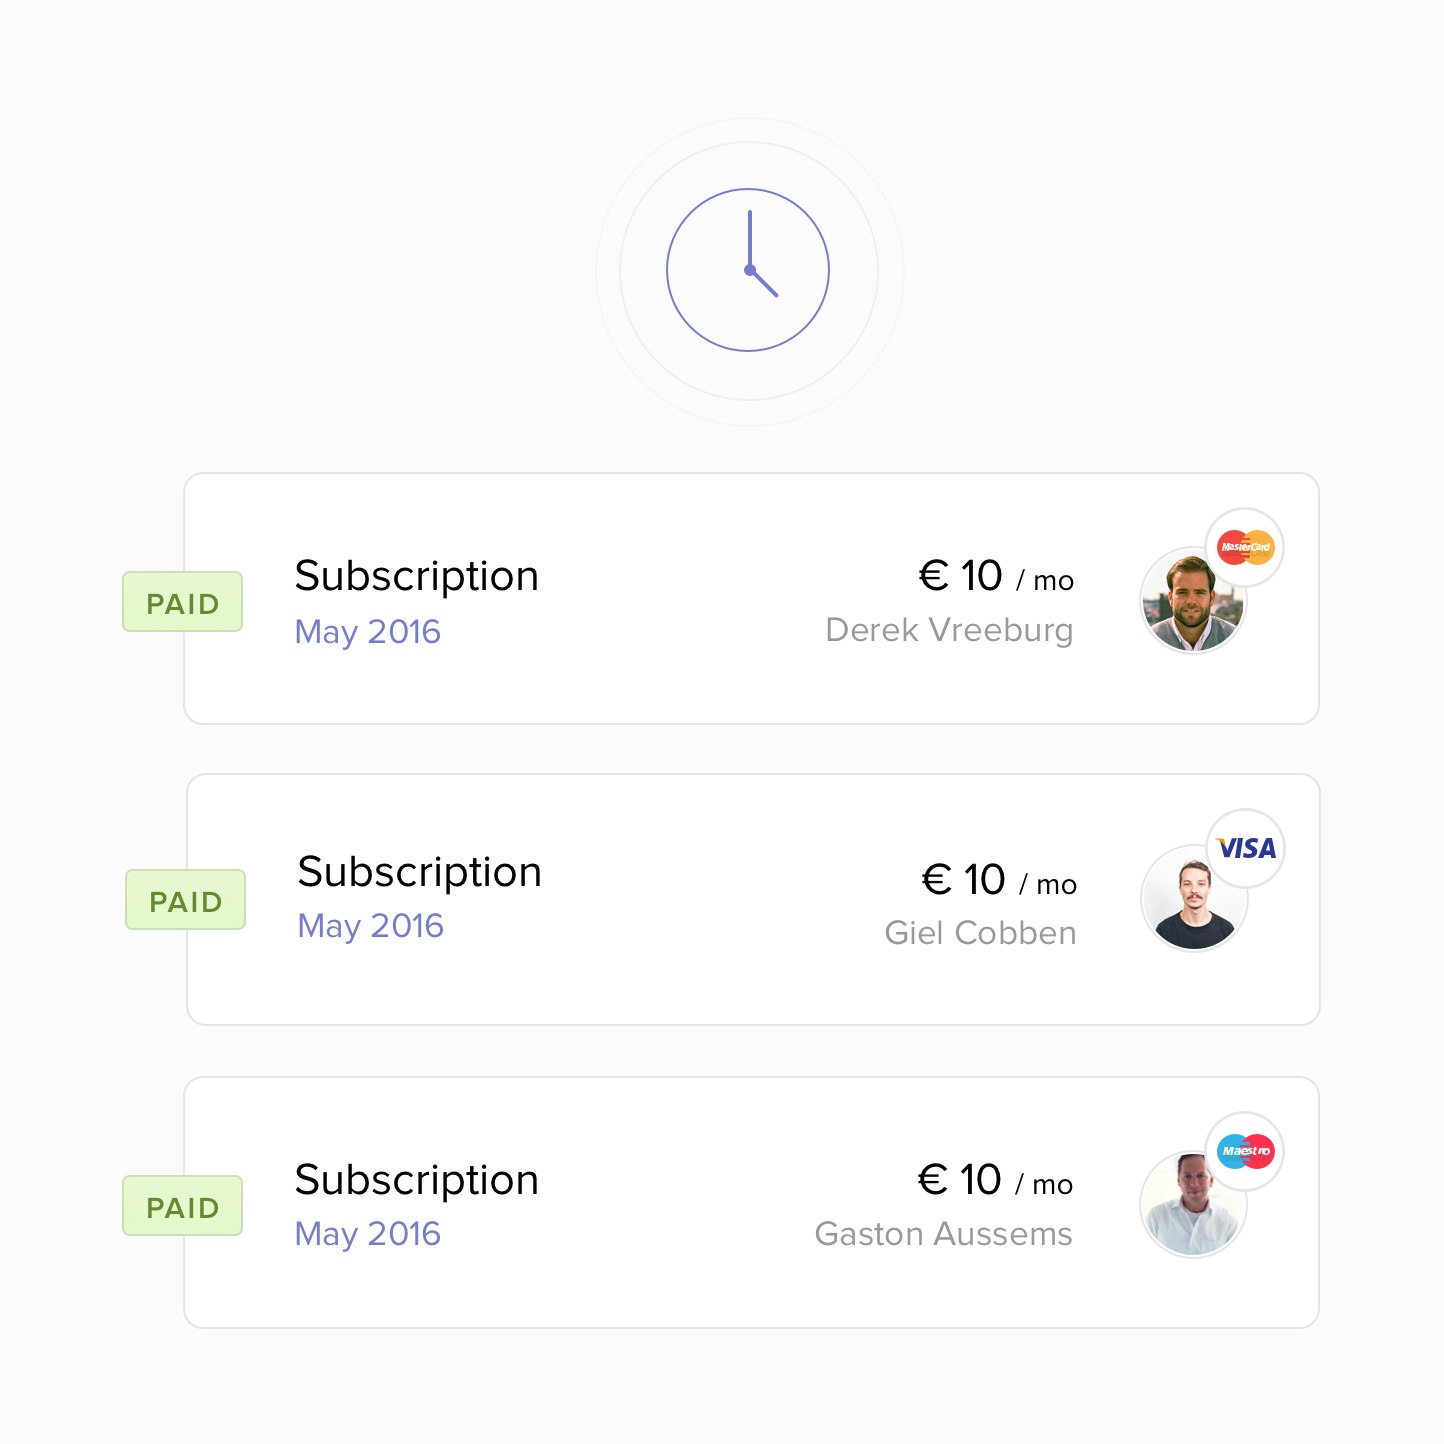
Task: Click the Maestro logo badge
Action: coord(1245,1151)
